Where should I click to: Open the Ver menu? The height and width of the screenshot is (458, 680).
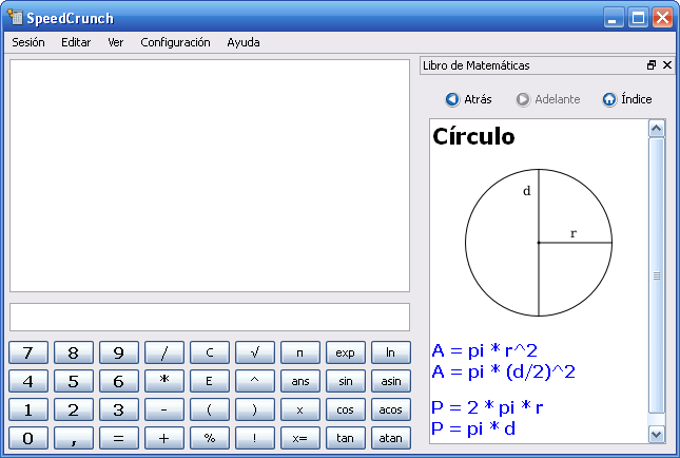point(115,43)
